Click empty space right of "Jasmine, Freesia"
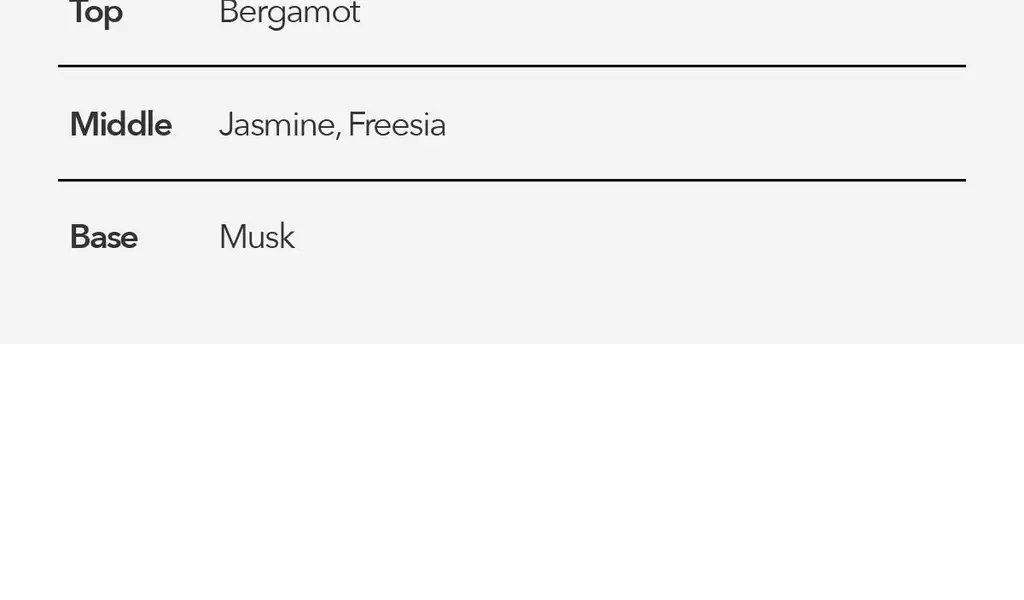This screenshot has height=600, width=1024. tap(706, 124)
